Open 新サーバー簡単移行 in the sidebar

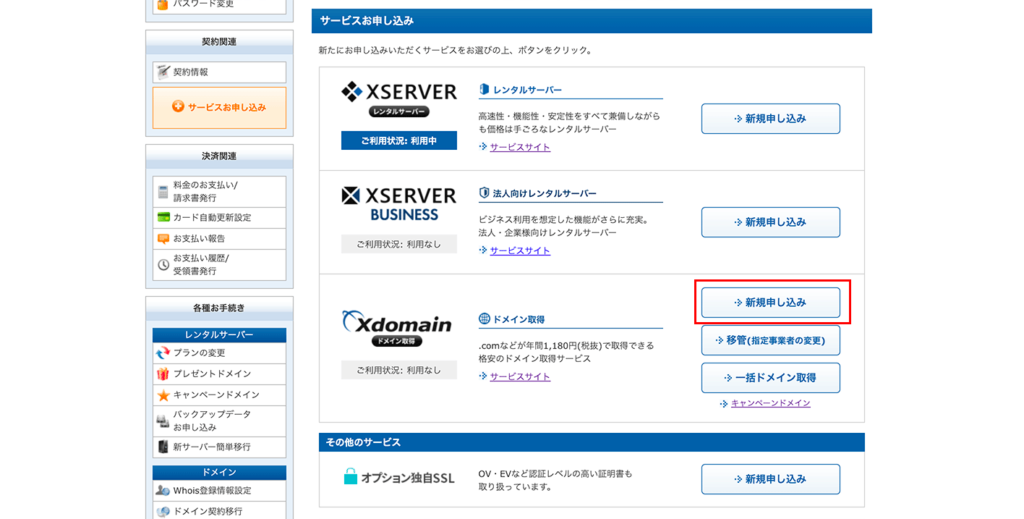[x=219, y=447]
